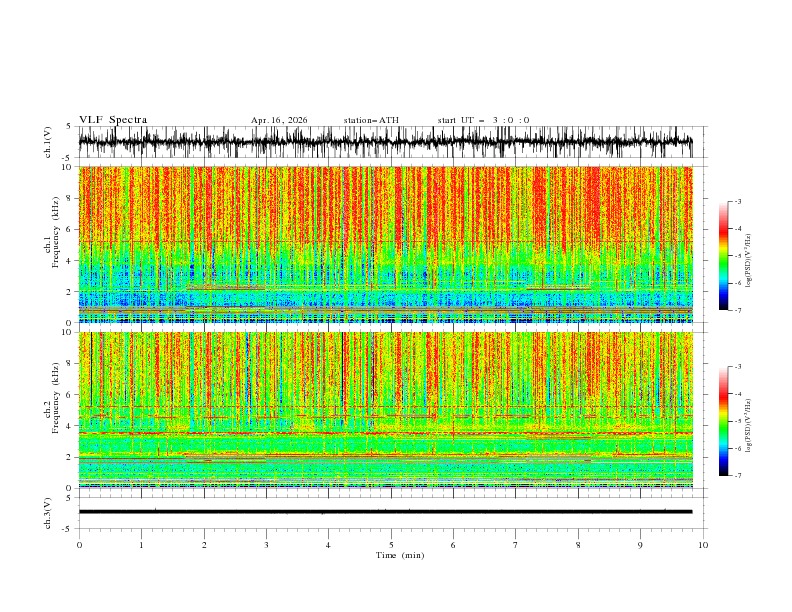Click the ch.1 frequency tick "8"
The height and width of the screenshot is (612, 792).
(71, 198)
